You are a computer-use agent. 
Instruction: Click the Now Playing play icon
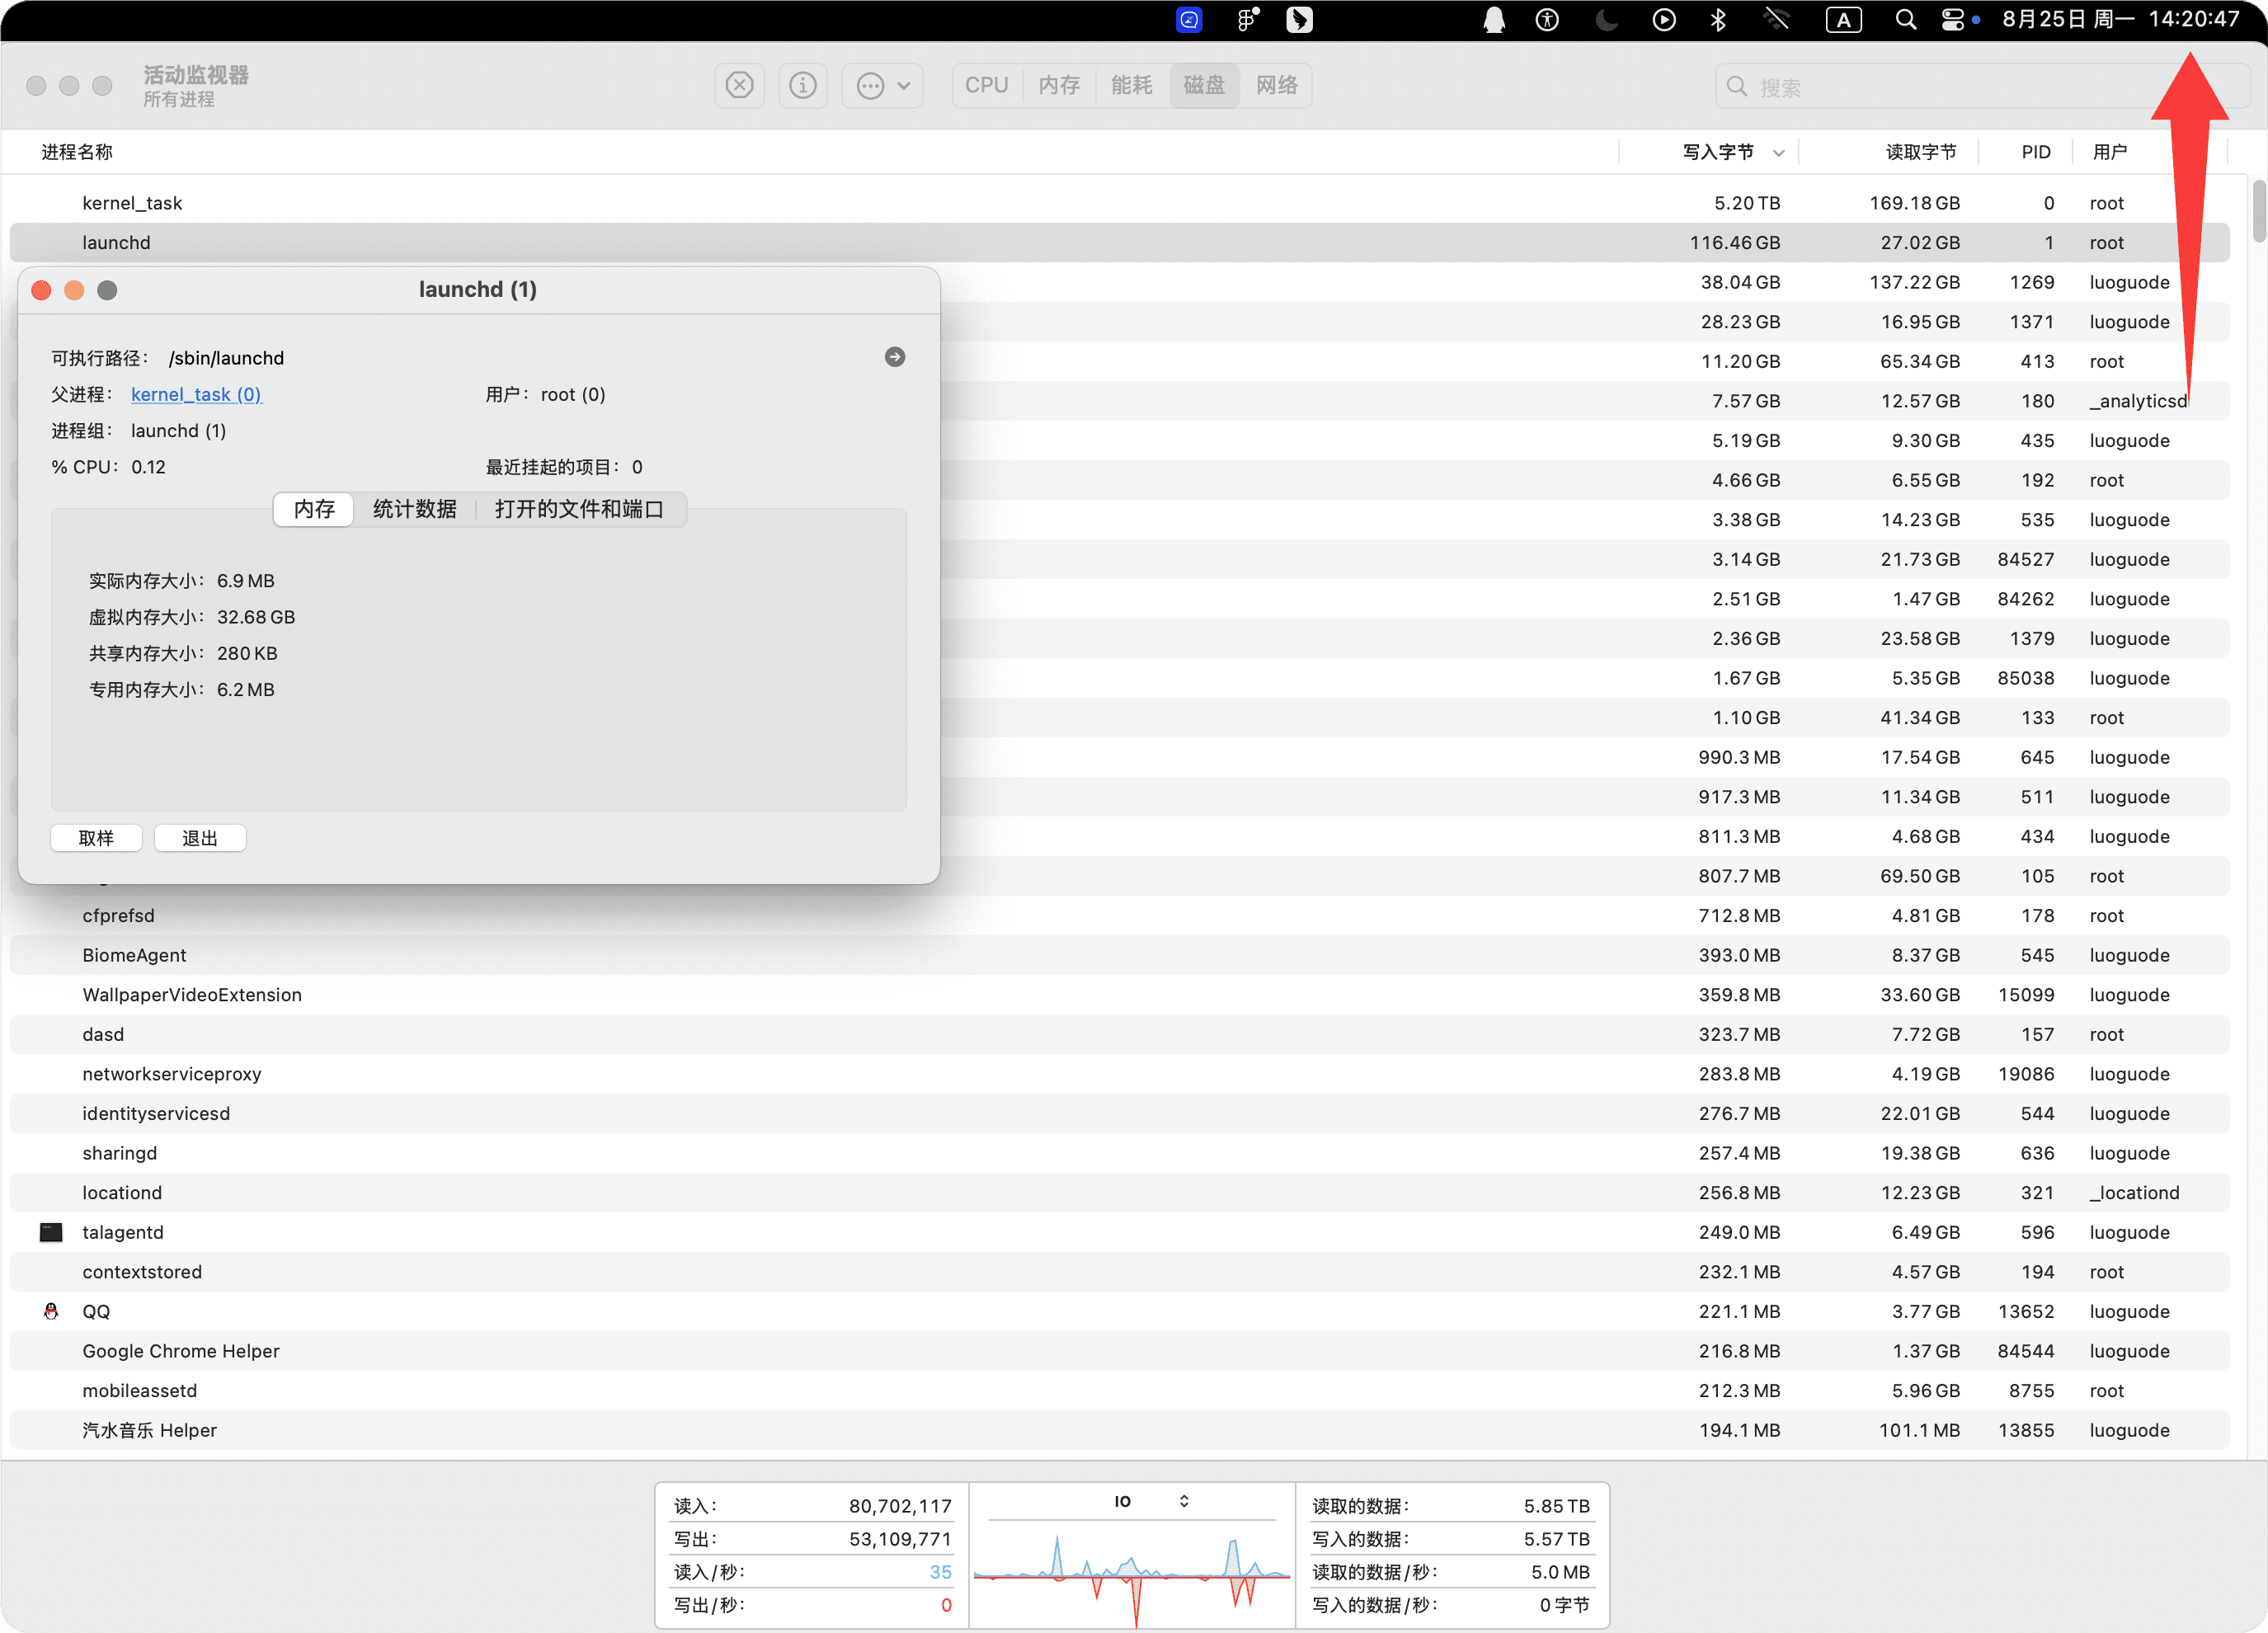pyautogui.click(x=1664, y=20)
